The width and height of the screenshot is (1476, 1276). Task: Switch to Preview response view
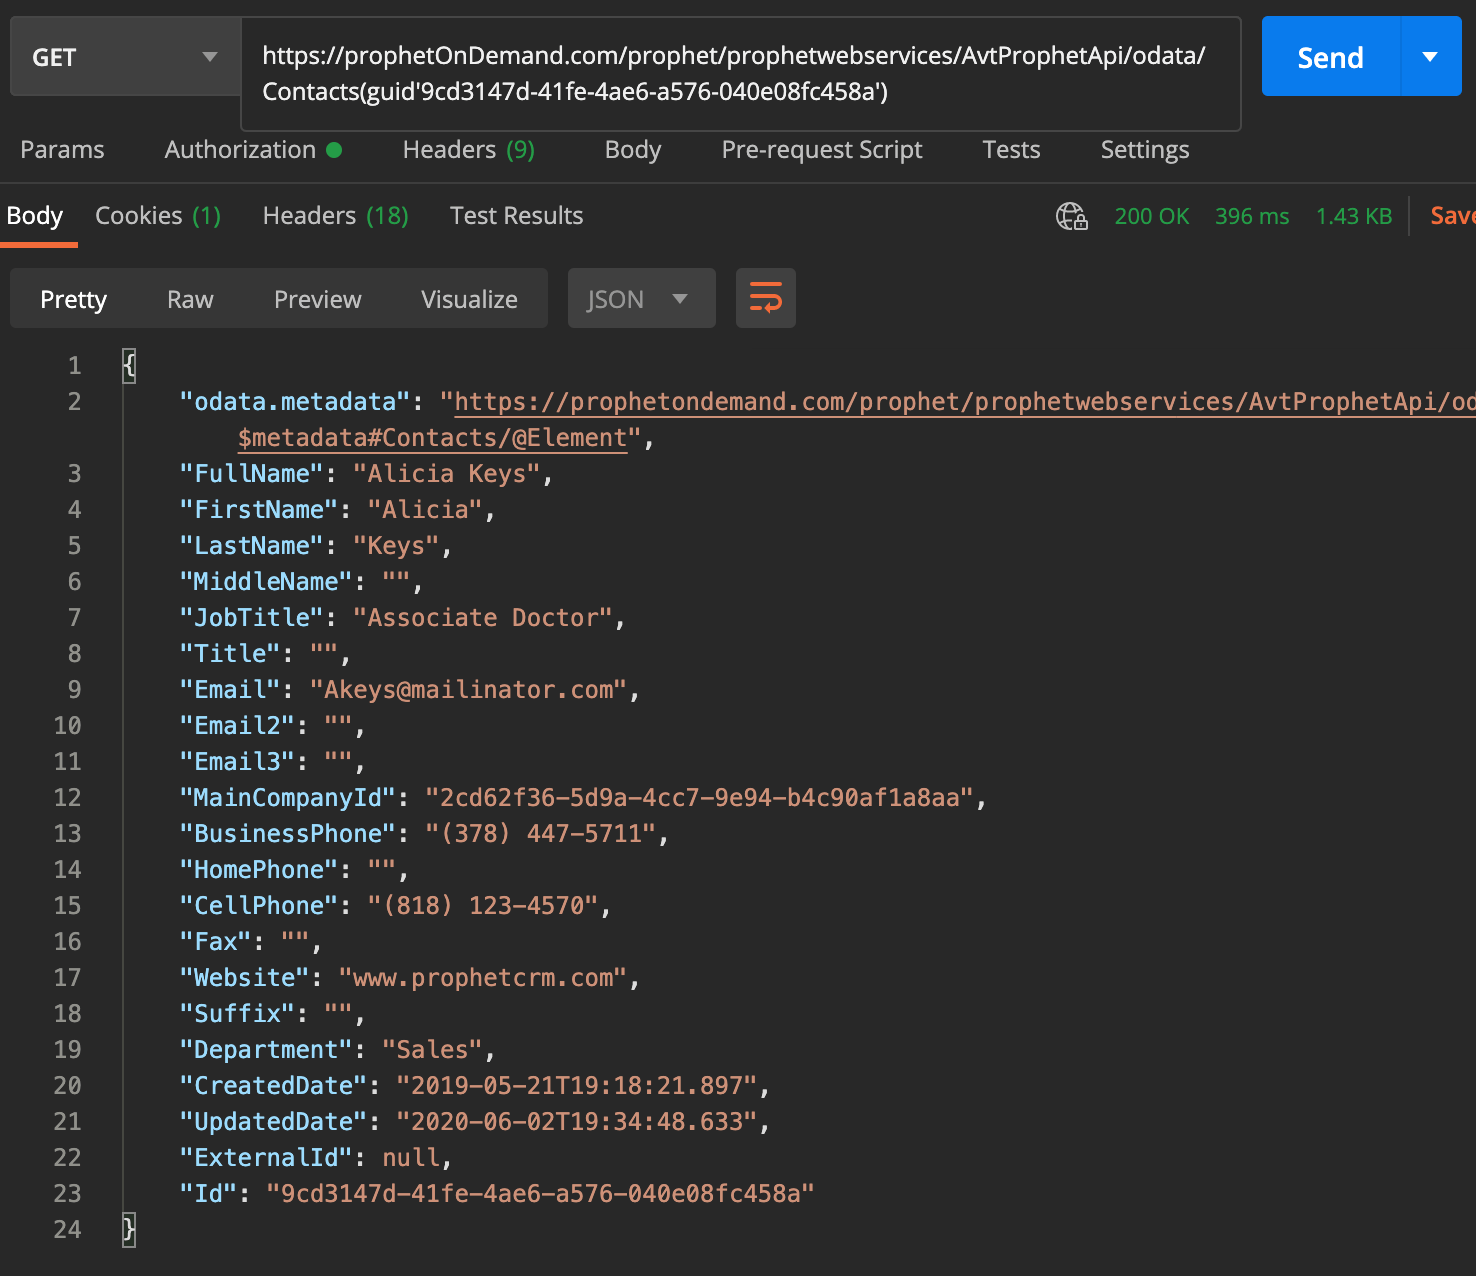click(x=318, y=299)
